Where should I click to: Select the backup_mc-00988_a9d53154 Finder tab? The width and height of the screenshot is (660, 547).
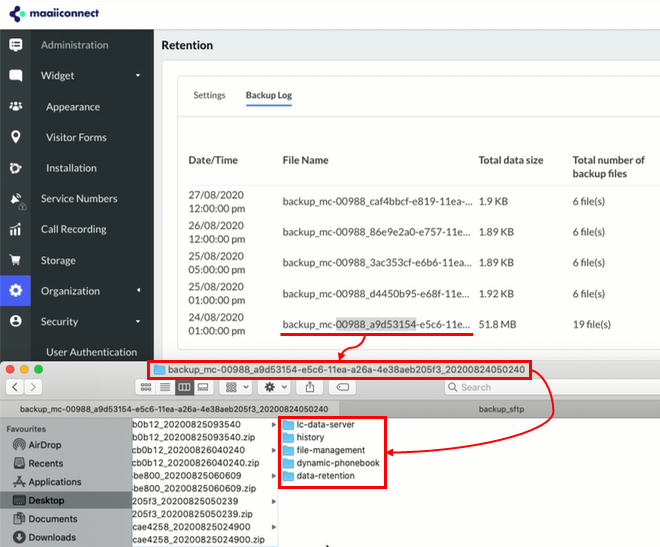pyautogui.click(x=173, y=409)
